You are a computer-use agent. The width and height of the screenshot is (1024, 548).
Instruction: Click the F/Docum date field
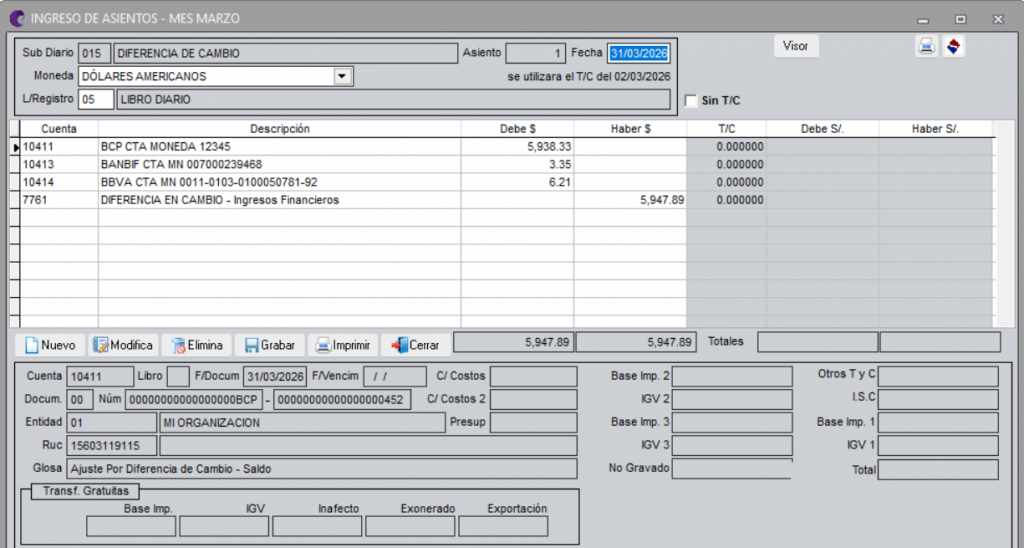pos(274,377)
